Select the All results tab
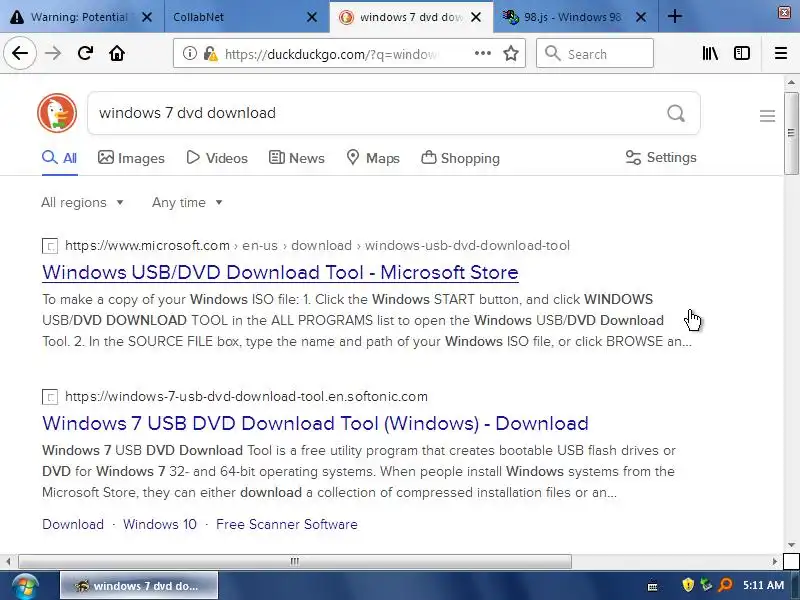This screenshot has height=600, width=800. [x=60, y=158]
